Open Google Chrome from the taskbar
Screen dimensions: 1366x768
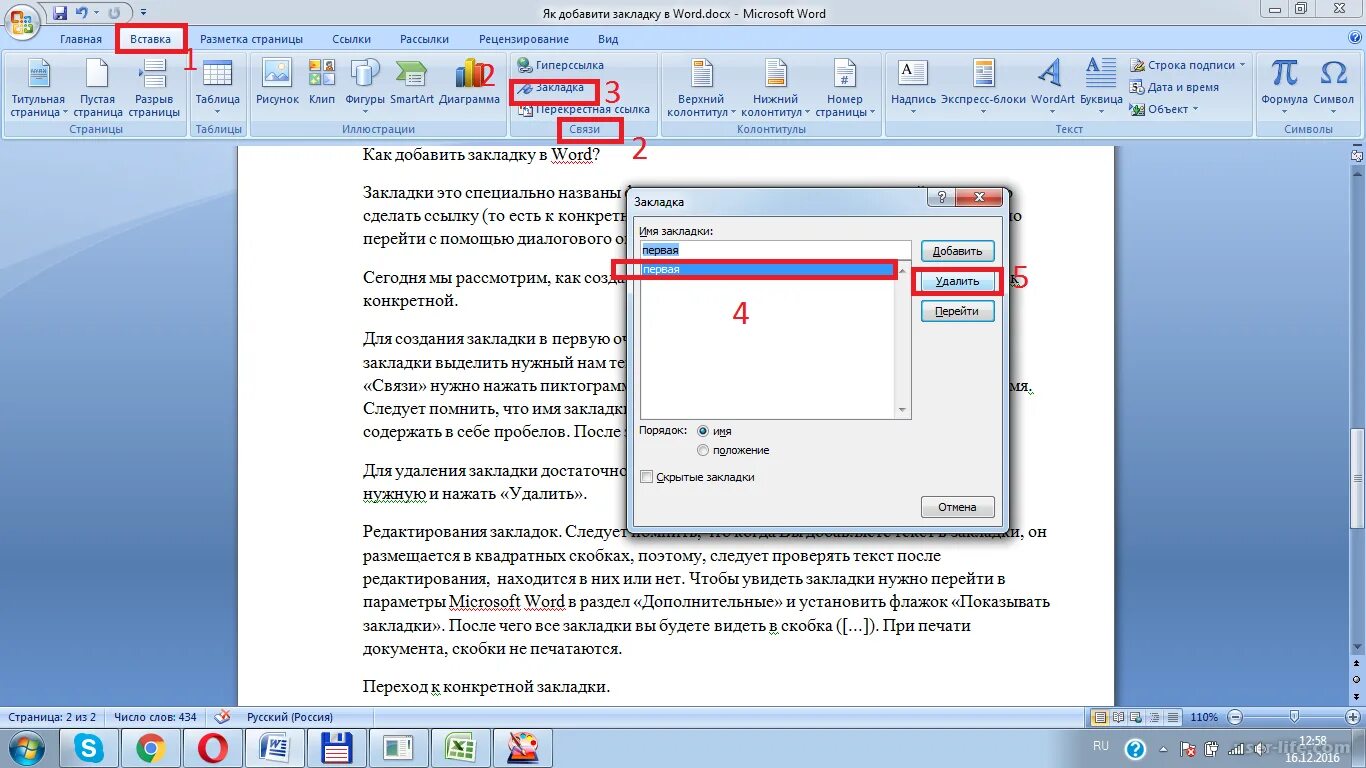151,748
